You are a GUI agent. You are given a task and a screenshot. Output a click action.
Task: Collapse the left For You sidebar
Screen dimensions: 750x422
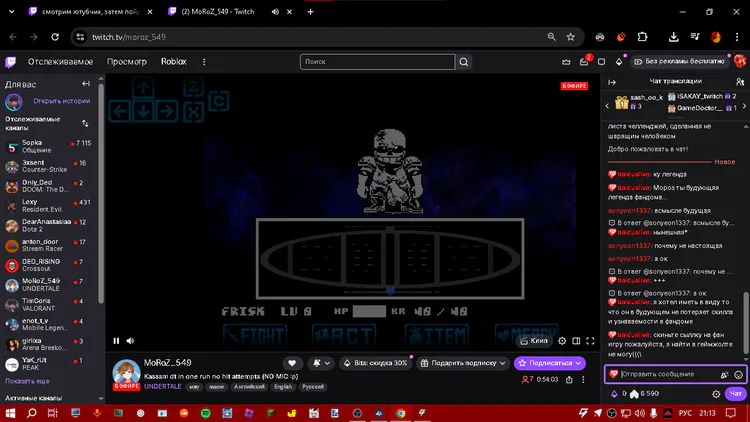point(86,84)
